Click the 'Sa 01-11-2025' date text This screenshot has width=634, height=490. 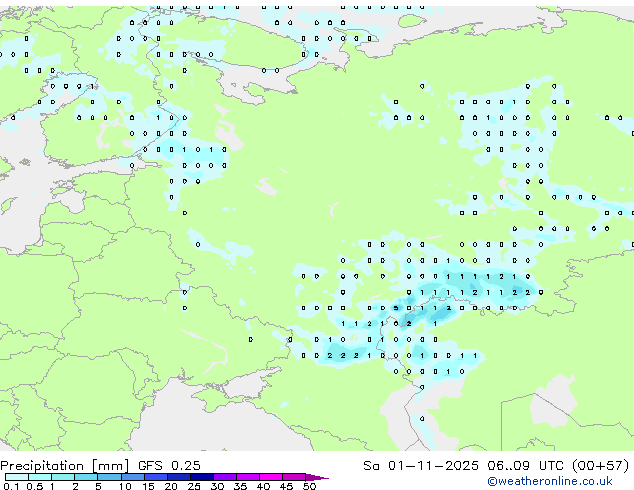(421, 466)
